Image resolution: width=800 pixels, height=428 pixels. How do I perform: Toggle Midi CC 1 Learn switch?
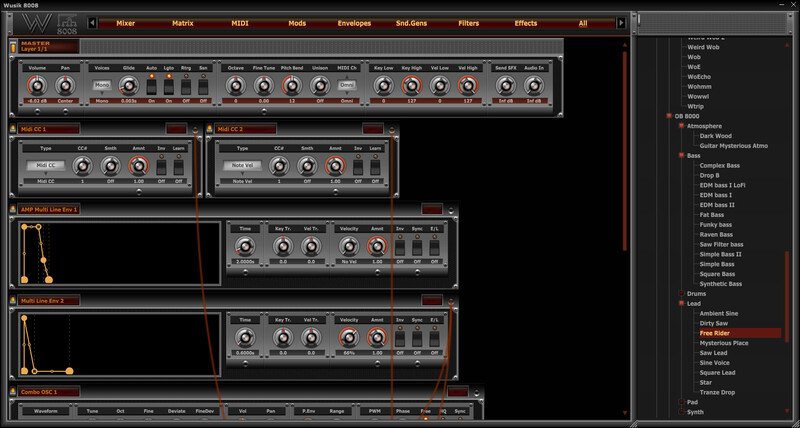click(179, 167)
